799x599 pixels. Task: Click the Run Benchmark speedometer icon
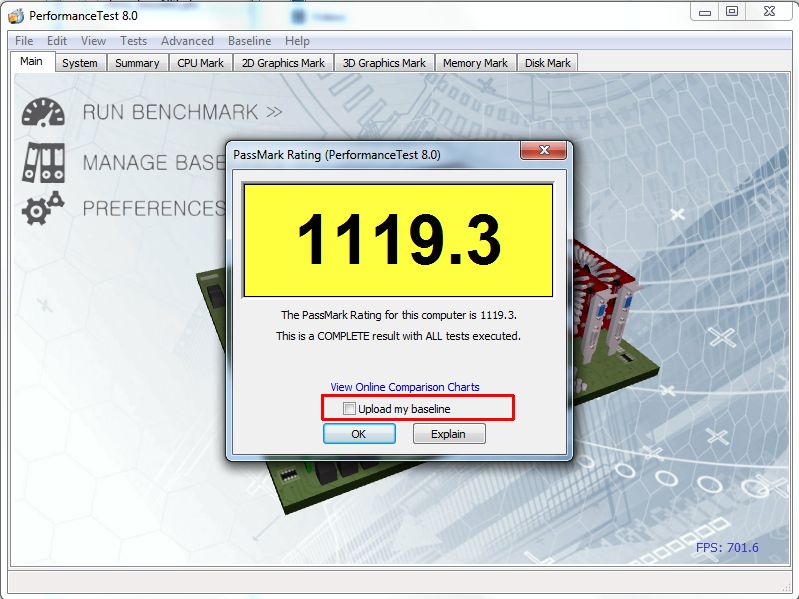coord(43,112)
